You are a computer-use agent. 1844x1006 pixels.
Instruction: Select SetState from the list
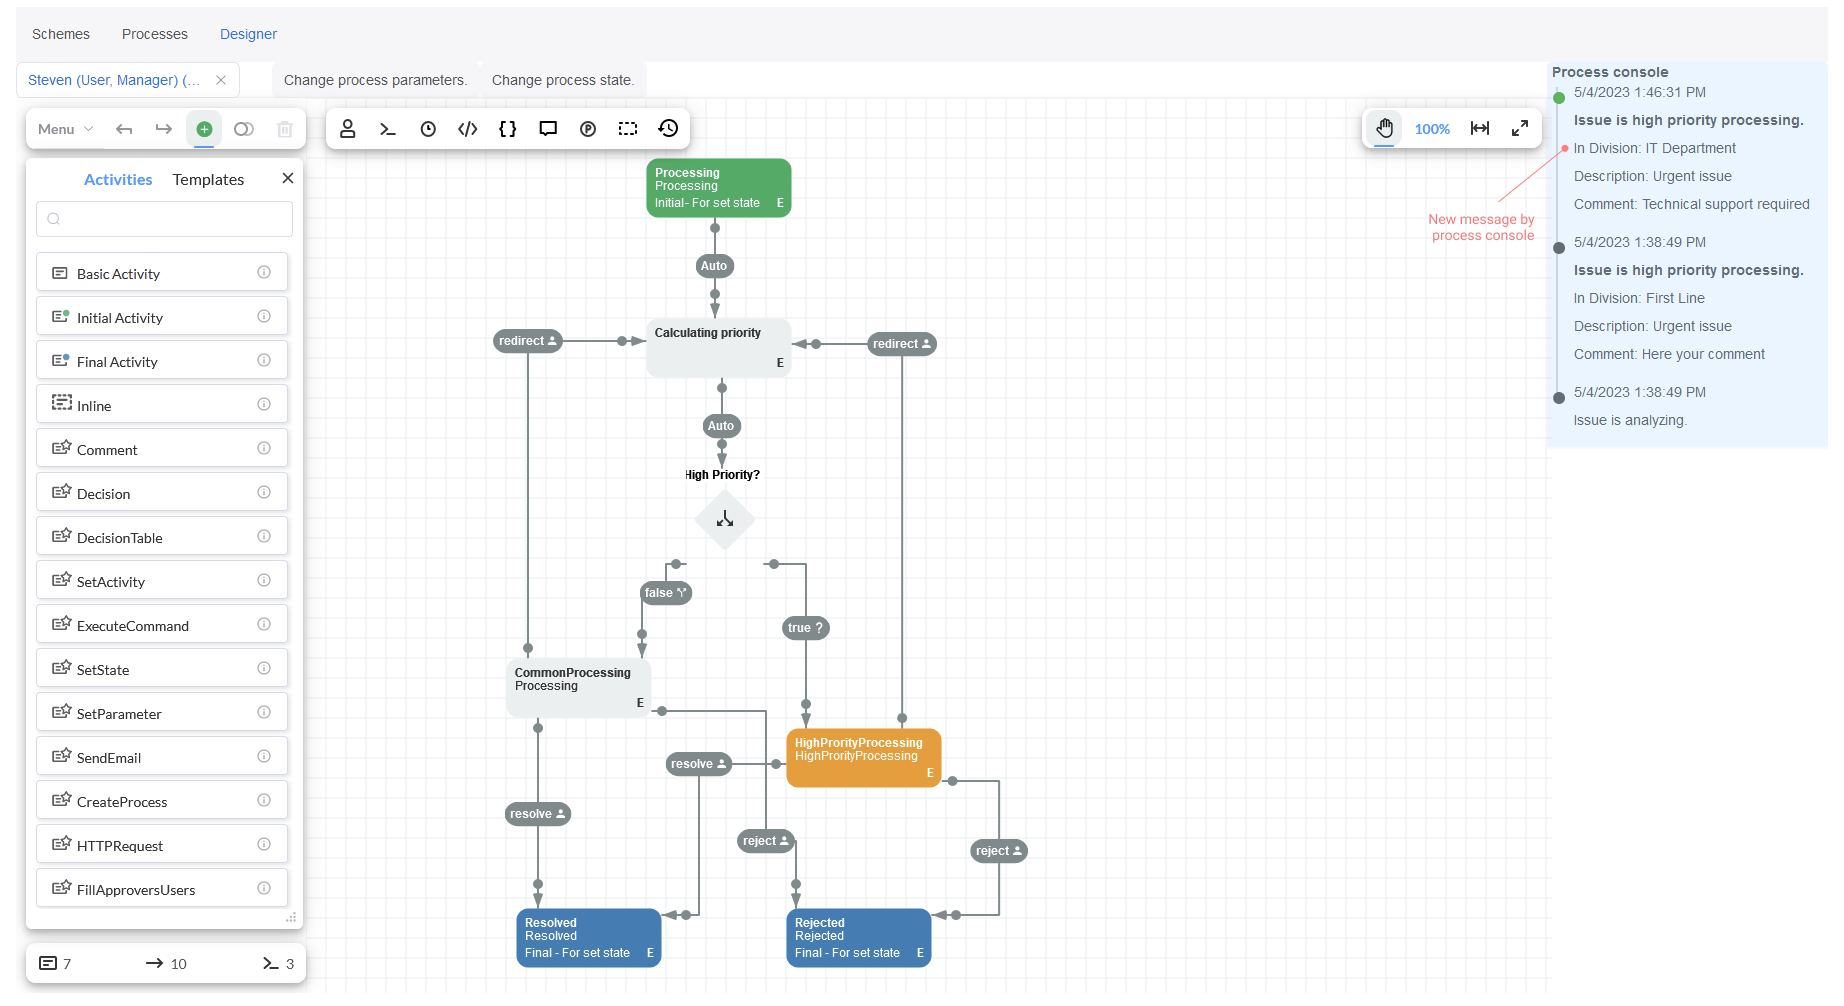(x=162, y=669)
